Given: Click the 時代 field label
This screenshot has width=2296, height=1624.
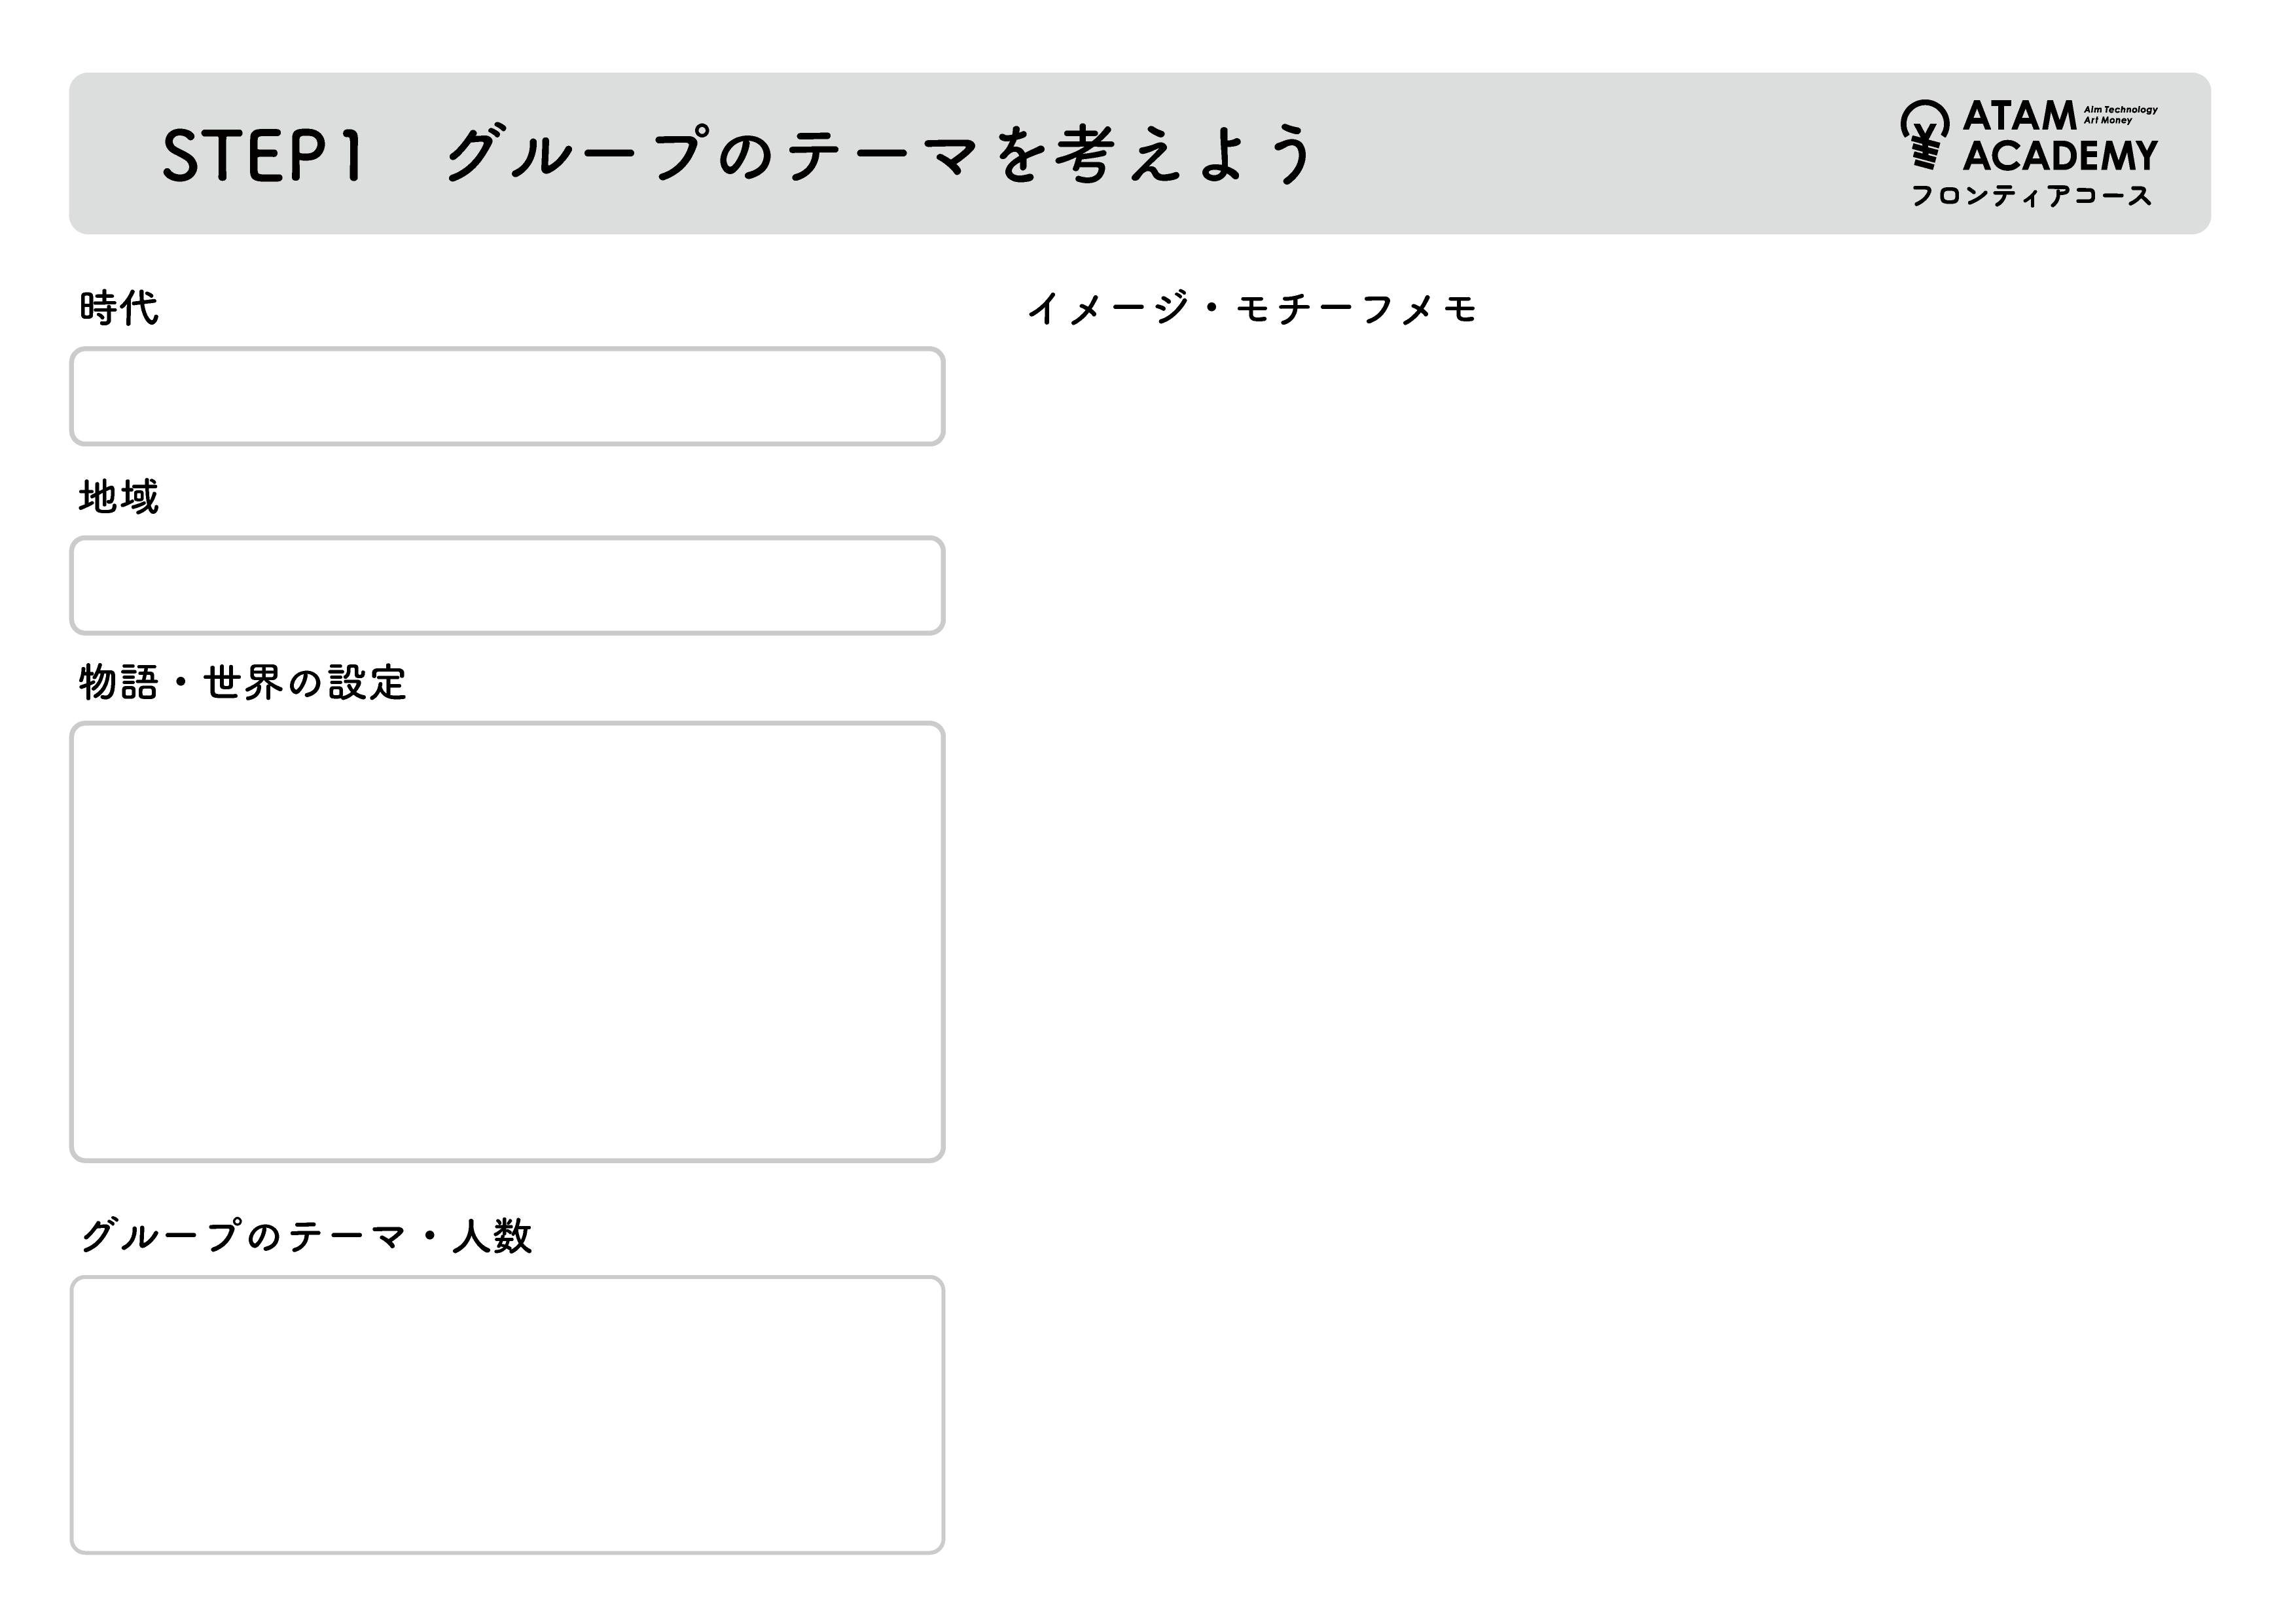Looking at the screenshot, I should pyautogui.click(x=119, y=308).
